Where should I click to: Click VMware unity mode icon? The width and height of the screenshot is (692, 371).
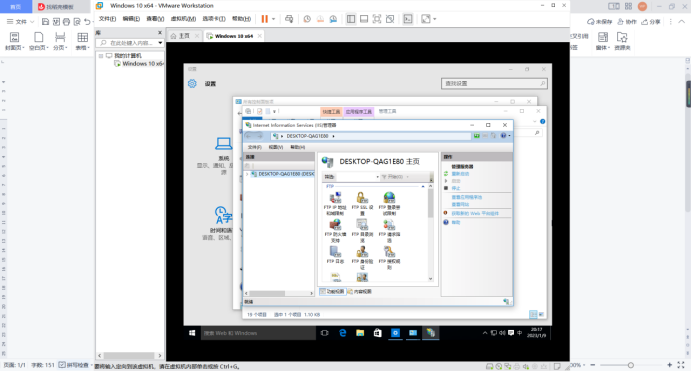click(390, 19)
